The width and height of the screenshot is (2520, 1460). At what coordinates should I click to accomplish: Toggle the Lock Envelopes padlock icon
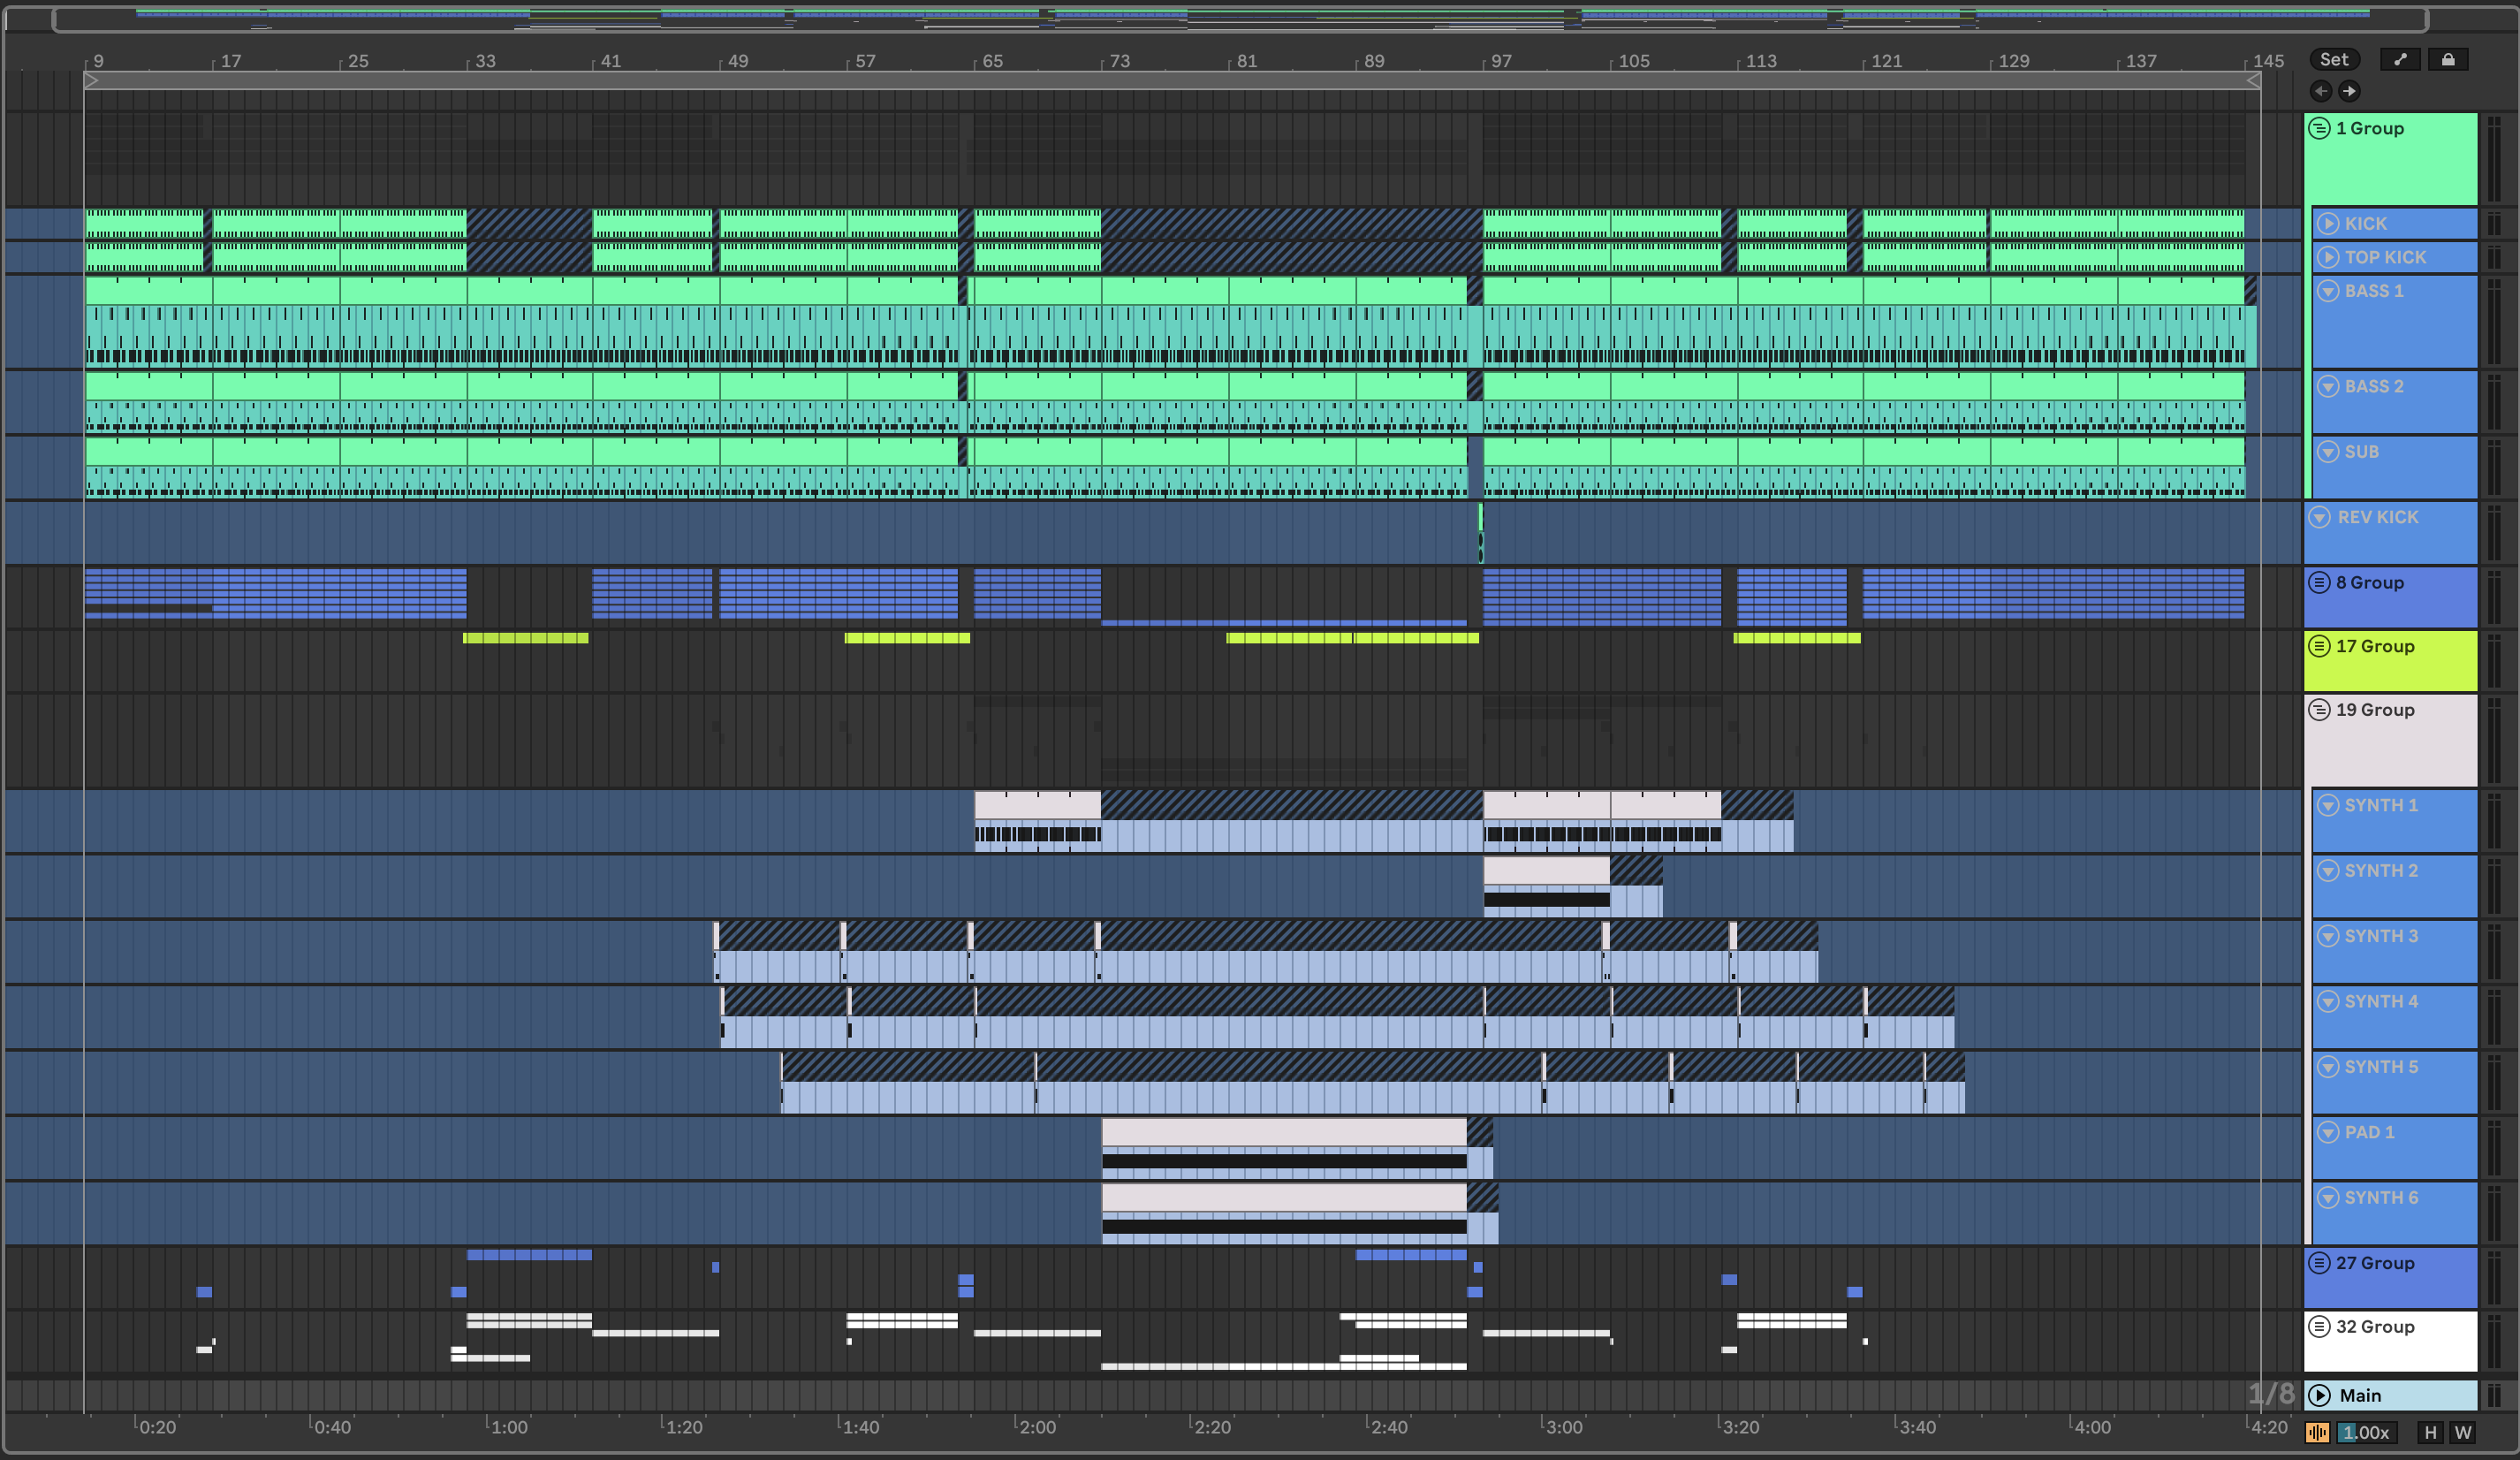pos(2447,60)
